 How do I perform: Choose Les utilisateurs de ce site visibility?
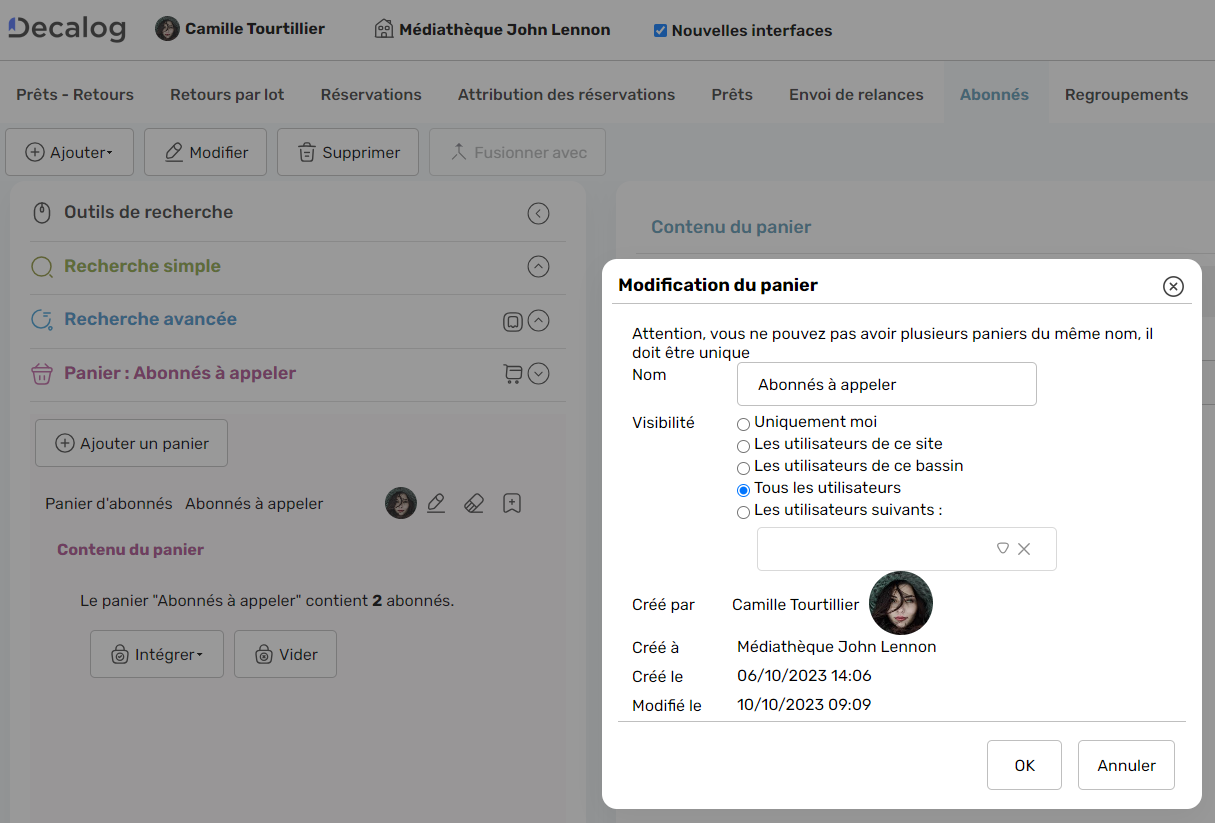[x=743, y=446]
